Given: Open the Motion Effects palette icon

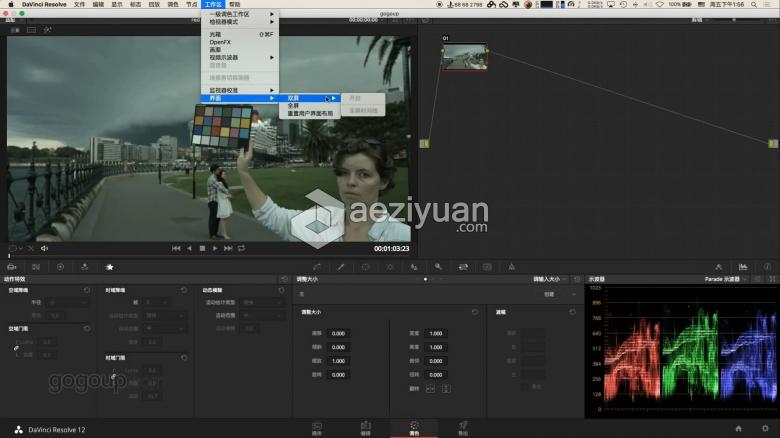Looking at the screenshot, I should [x=110, y=267].
